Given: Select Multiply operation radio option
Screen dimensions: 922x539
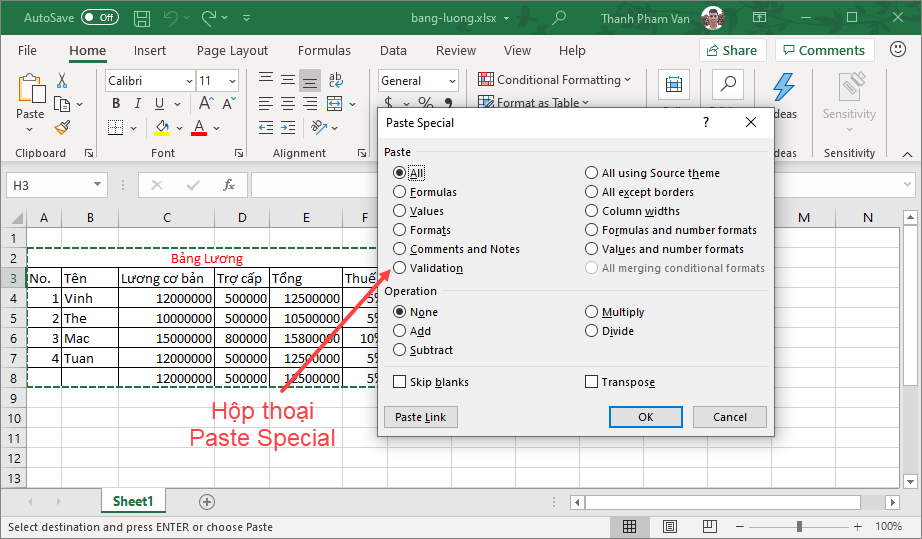Looking at the screenshot, I should (x=591, y=312).
